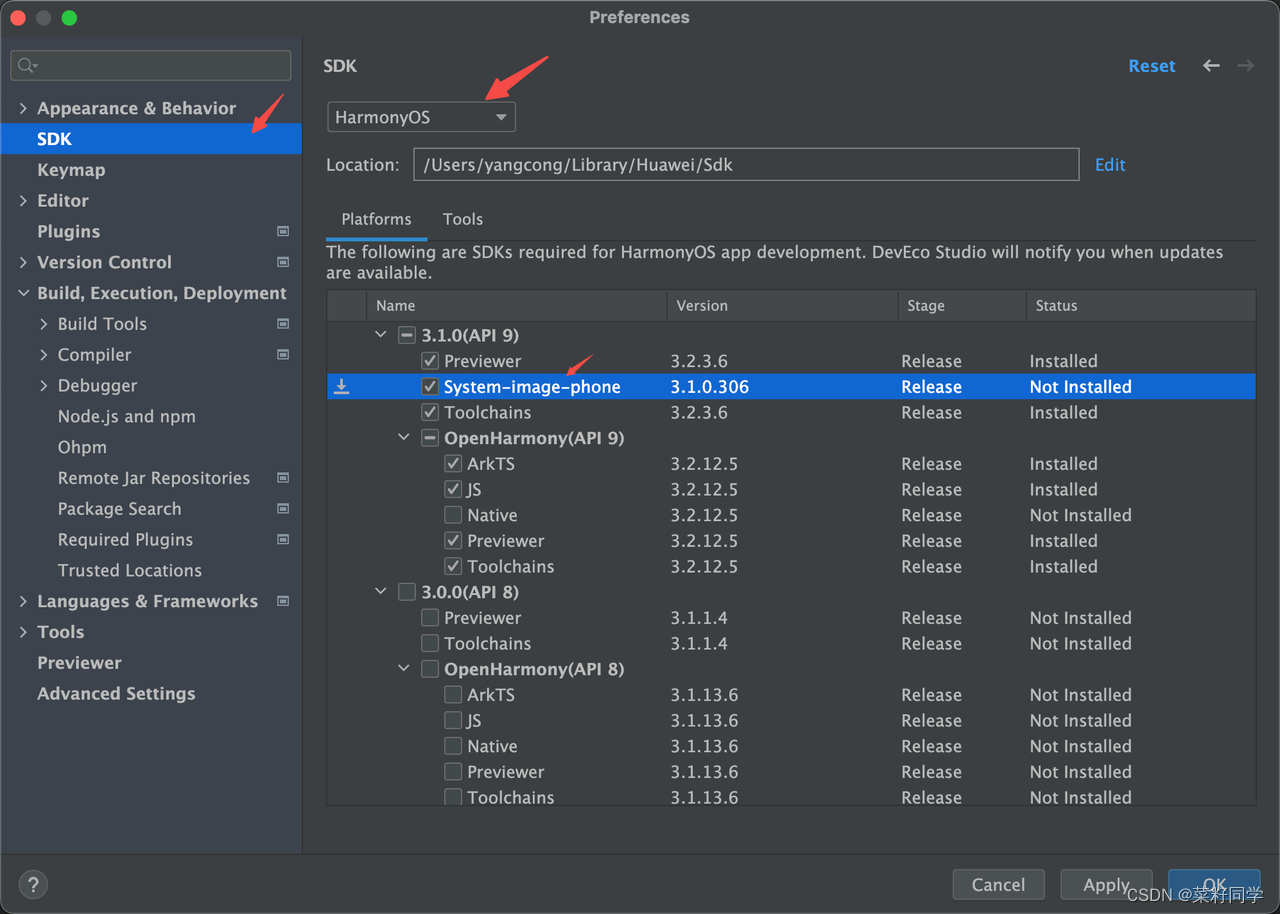
Task: Click the Stage column header
Action: [962, 306]
